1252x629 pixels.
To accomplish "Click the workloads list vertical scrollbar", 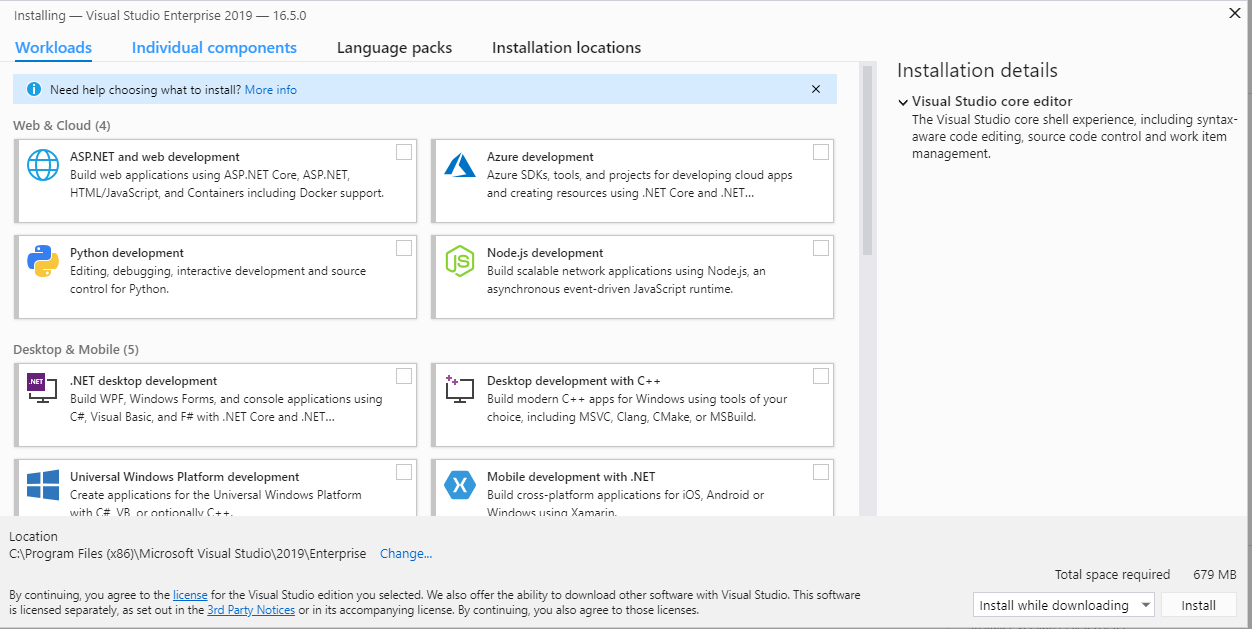I will coord(867,160).
